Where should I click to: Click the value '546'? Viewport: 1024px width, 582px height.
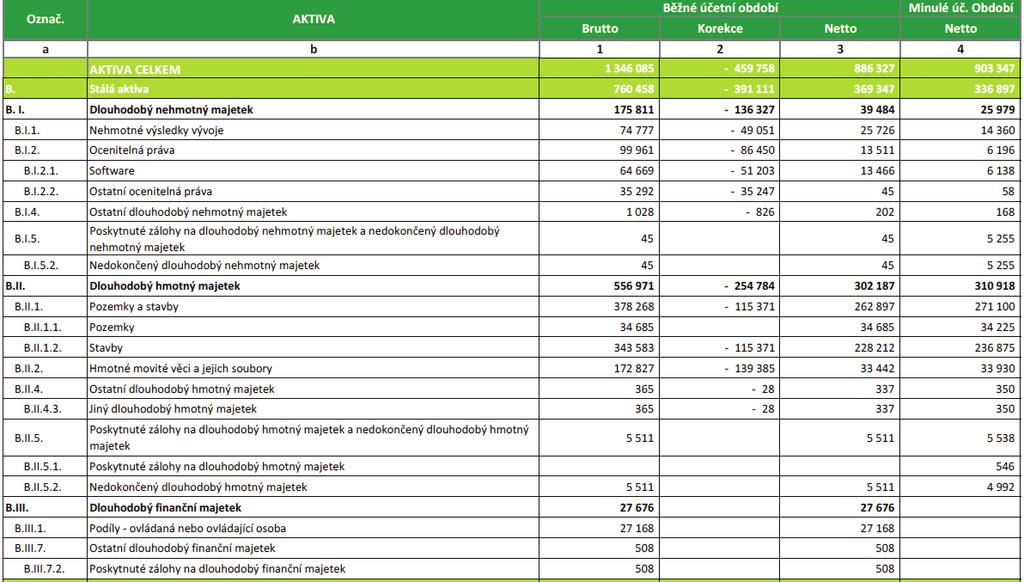pyautogui.click(x=1006, y=466)
